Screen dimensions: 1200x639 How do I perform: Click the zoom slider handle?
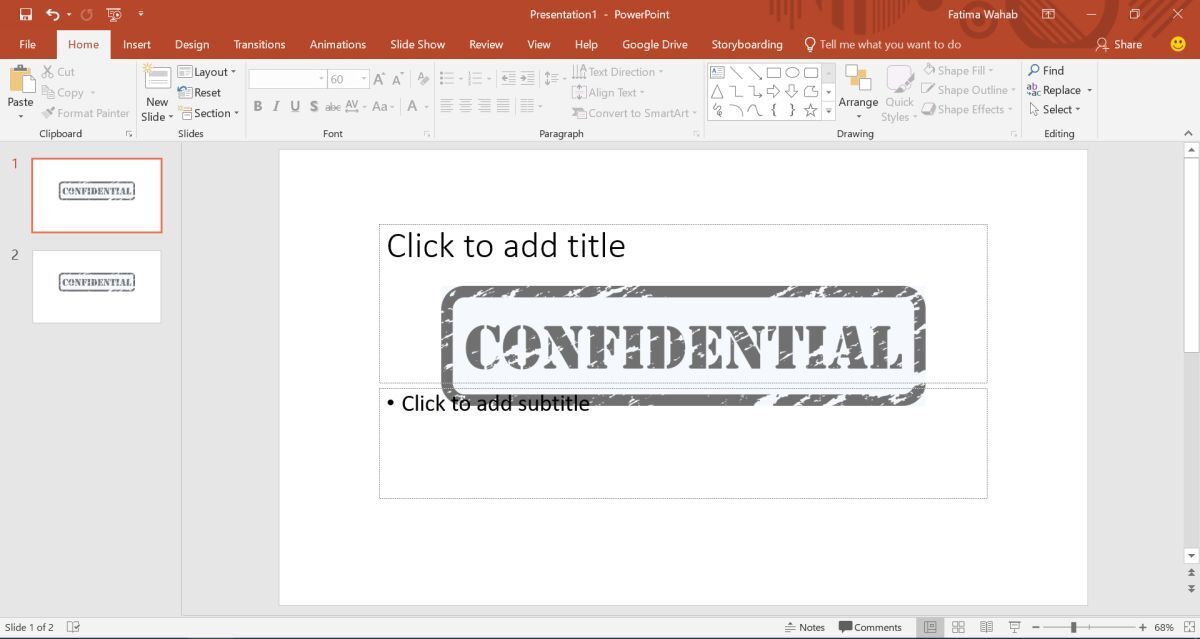point(1074,627)
